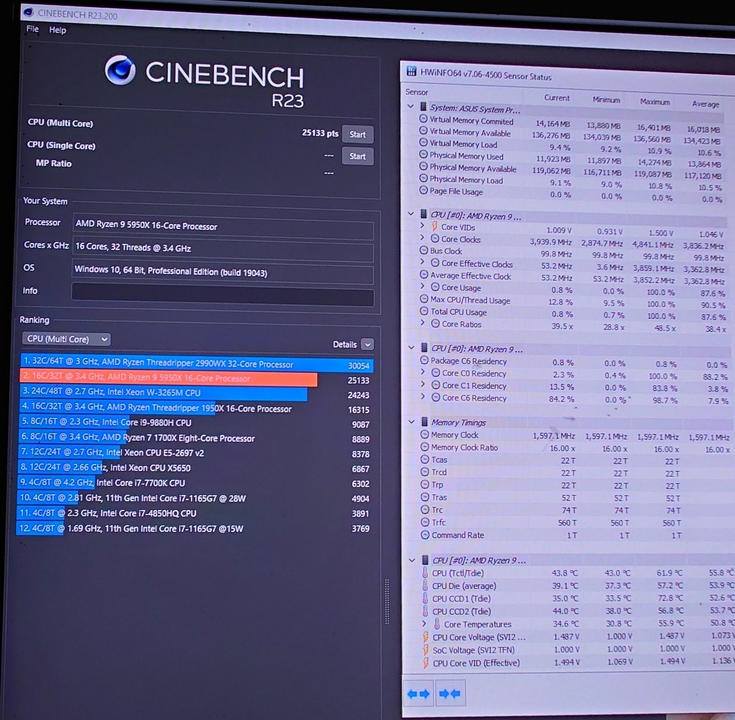Image resolution: width=735 pixels, height=720 pixels.
Task: Select the Processor name field
Action: click(223, 226)
